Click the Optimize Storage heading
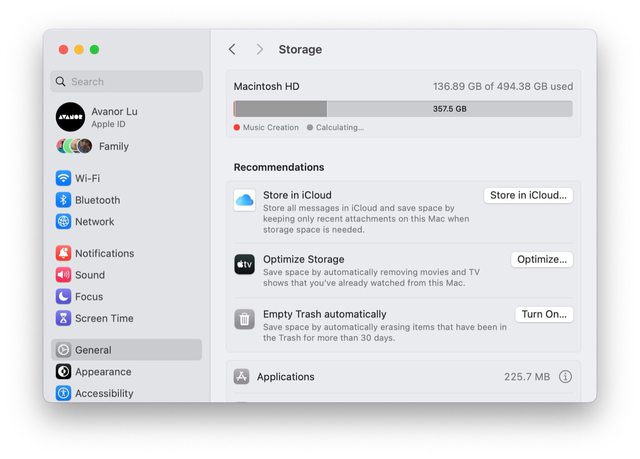 tap(304, 259)
